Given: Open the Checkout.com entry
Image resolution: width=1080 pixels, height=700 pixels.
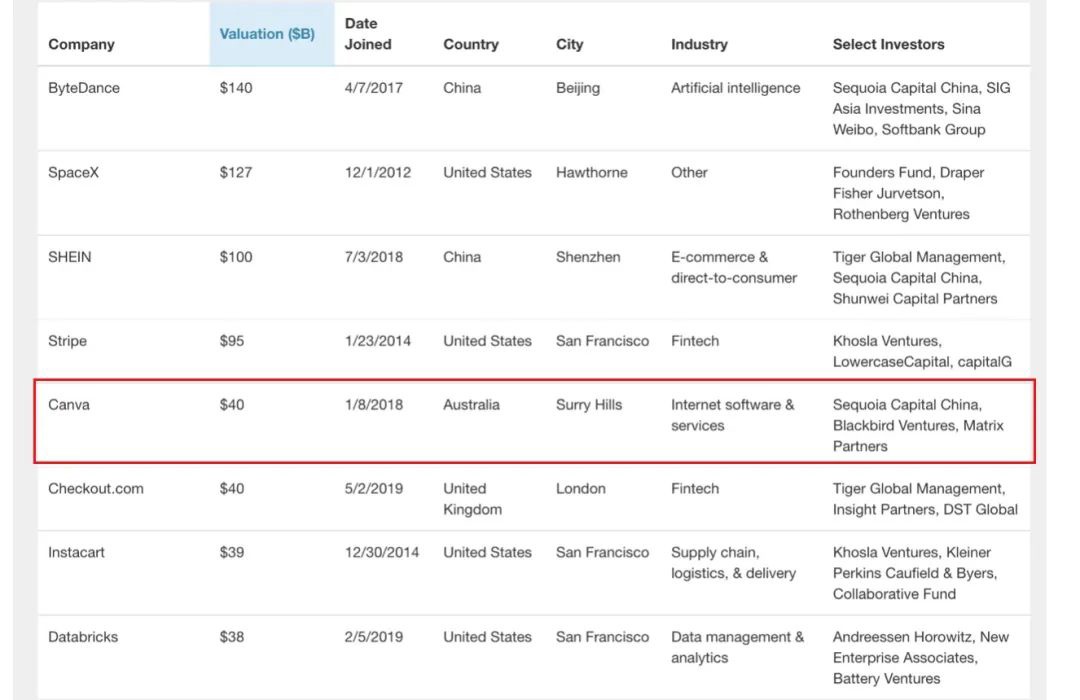Looking at the screenshot, I should pos(96,488).
